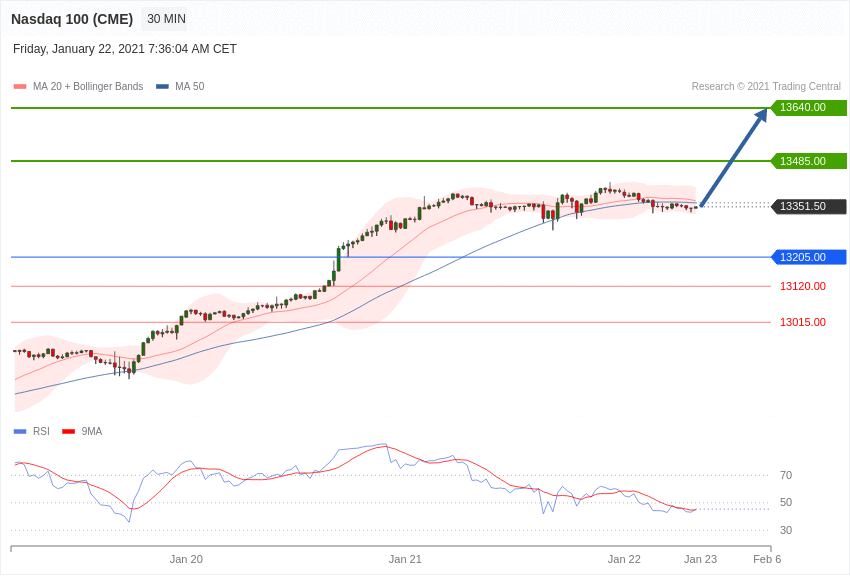The width and height of the screenshot is (850, 576).
Task: Click the 13015.00 red support label
Action: (803, 322)
